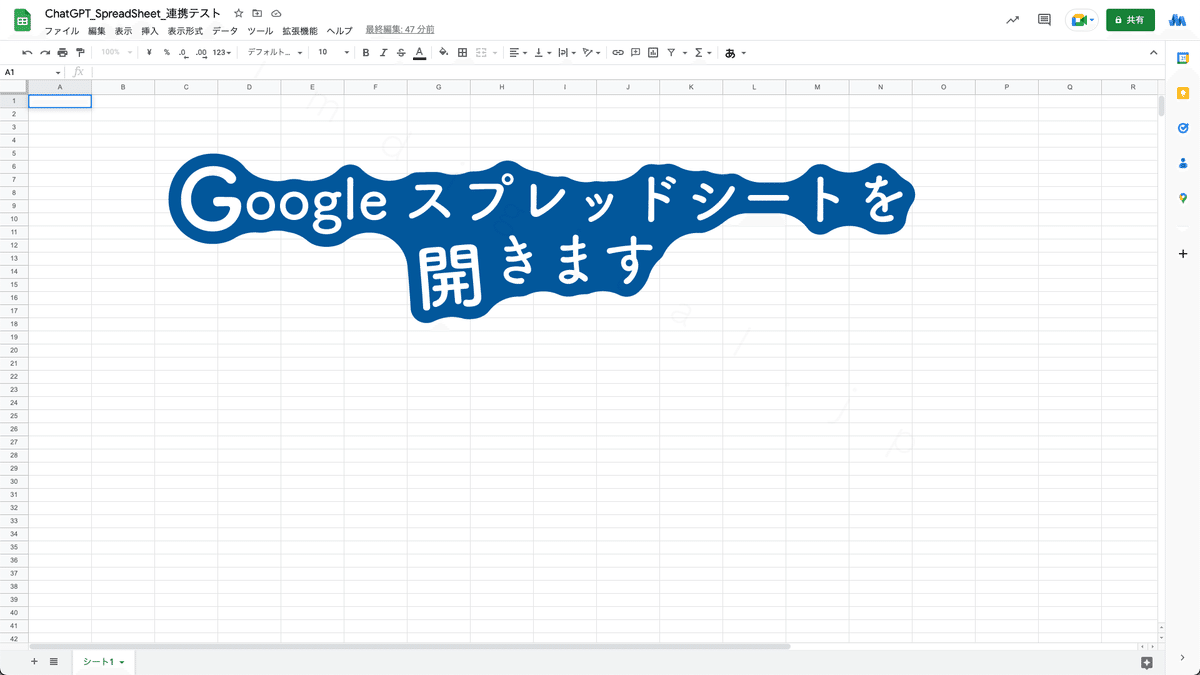This screenshot has width=1200, height=675.
Task: Create a filter with the funnel icon
Action: pyautogui.click(x=673, y=52)
